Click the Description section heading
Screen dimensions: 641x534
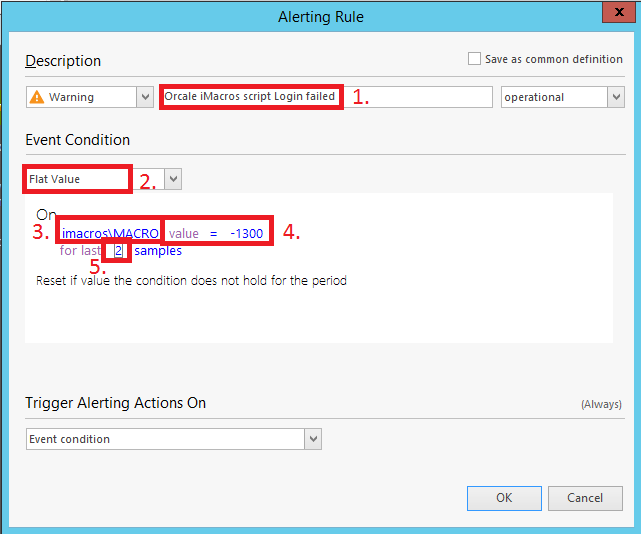[x=63, y=61]
